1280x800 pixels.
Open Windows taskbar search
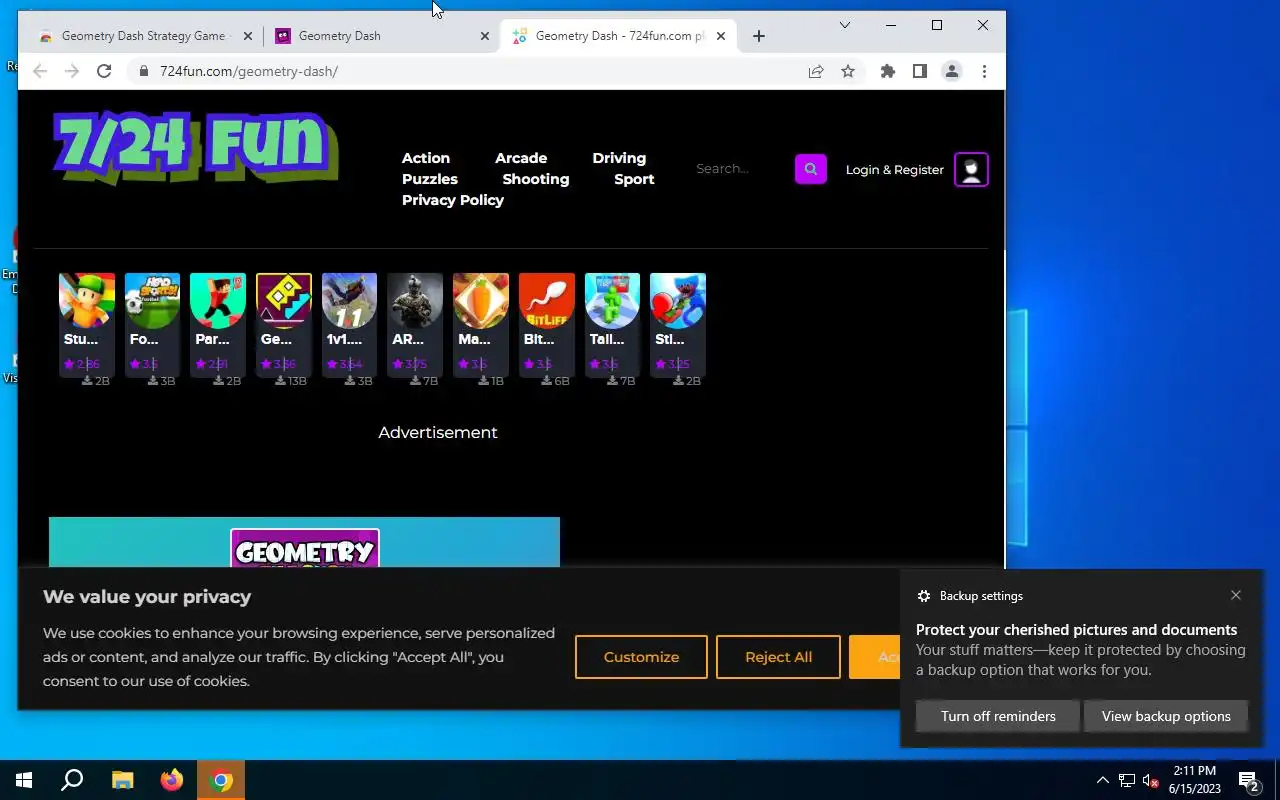pos(72,780)
